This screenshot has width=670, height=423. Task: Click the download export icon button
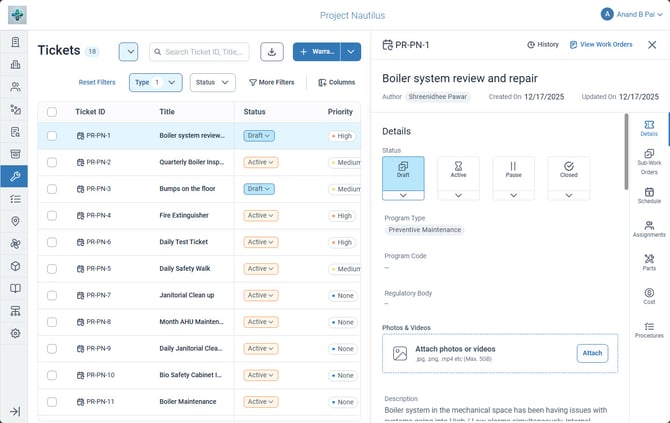pyautogui.click(x=272, y=52)
